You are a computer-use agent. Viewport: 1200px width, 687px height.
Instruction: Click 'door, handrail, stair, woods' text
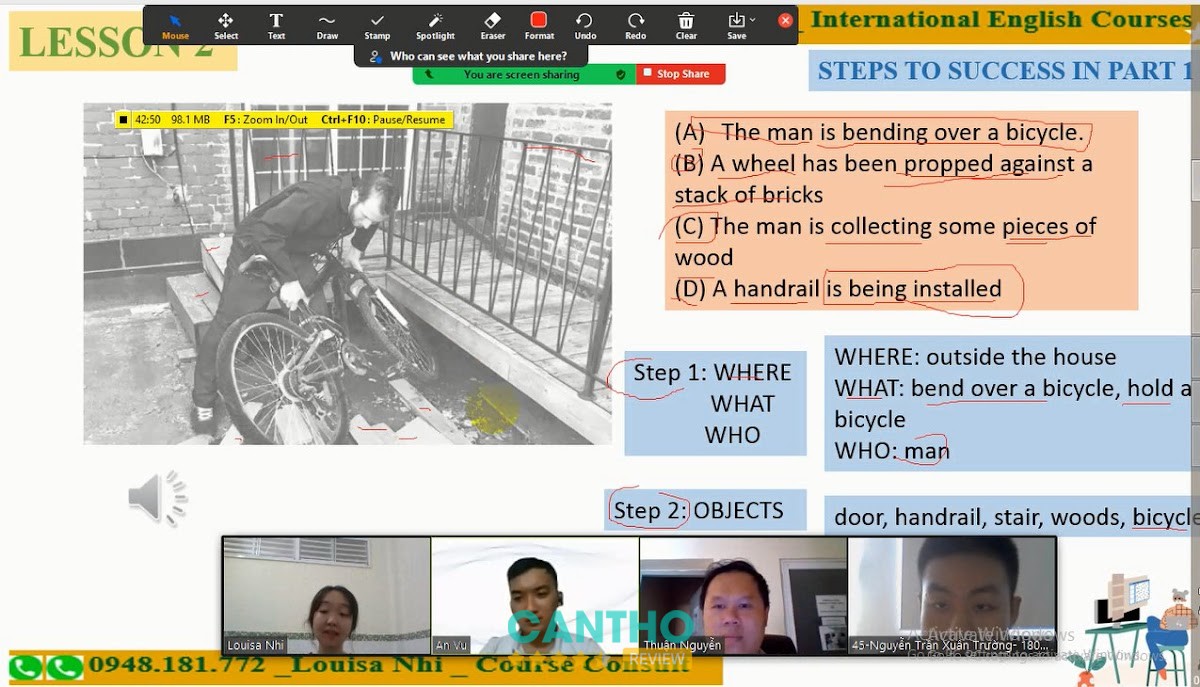pyautogui.click(x=980, y=517)
